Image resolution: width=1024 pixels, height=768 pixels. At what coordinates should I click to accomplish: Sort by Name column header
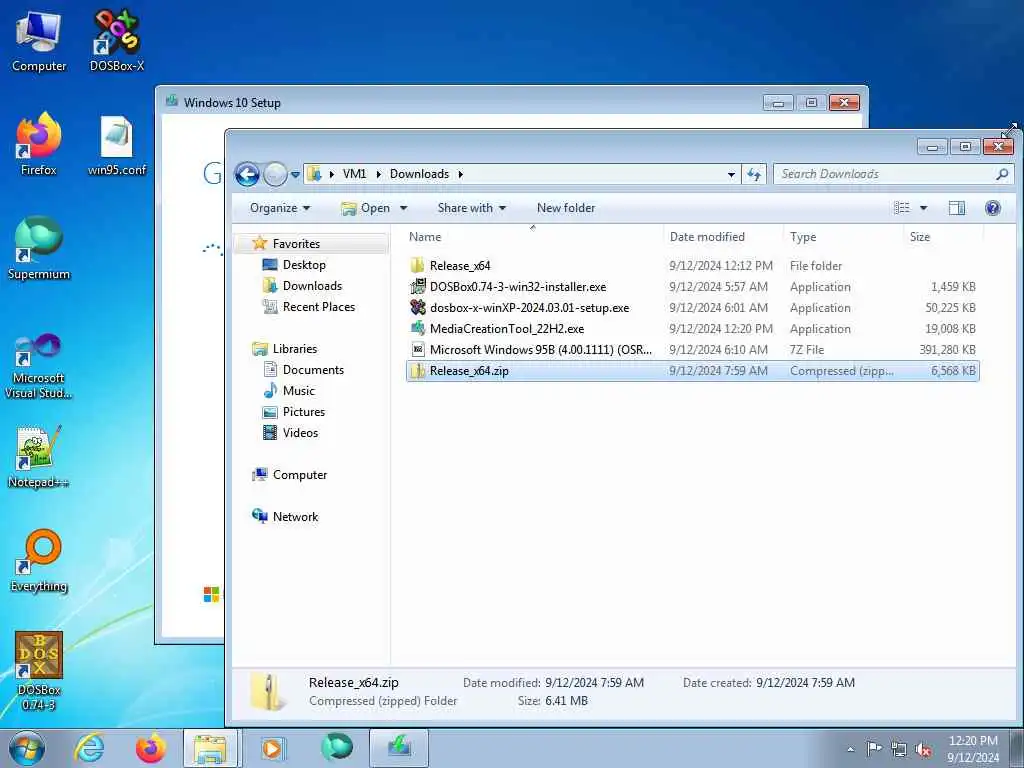[x=533, y=236]
